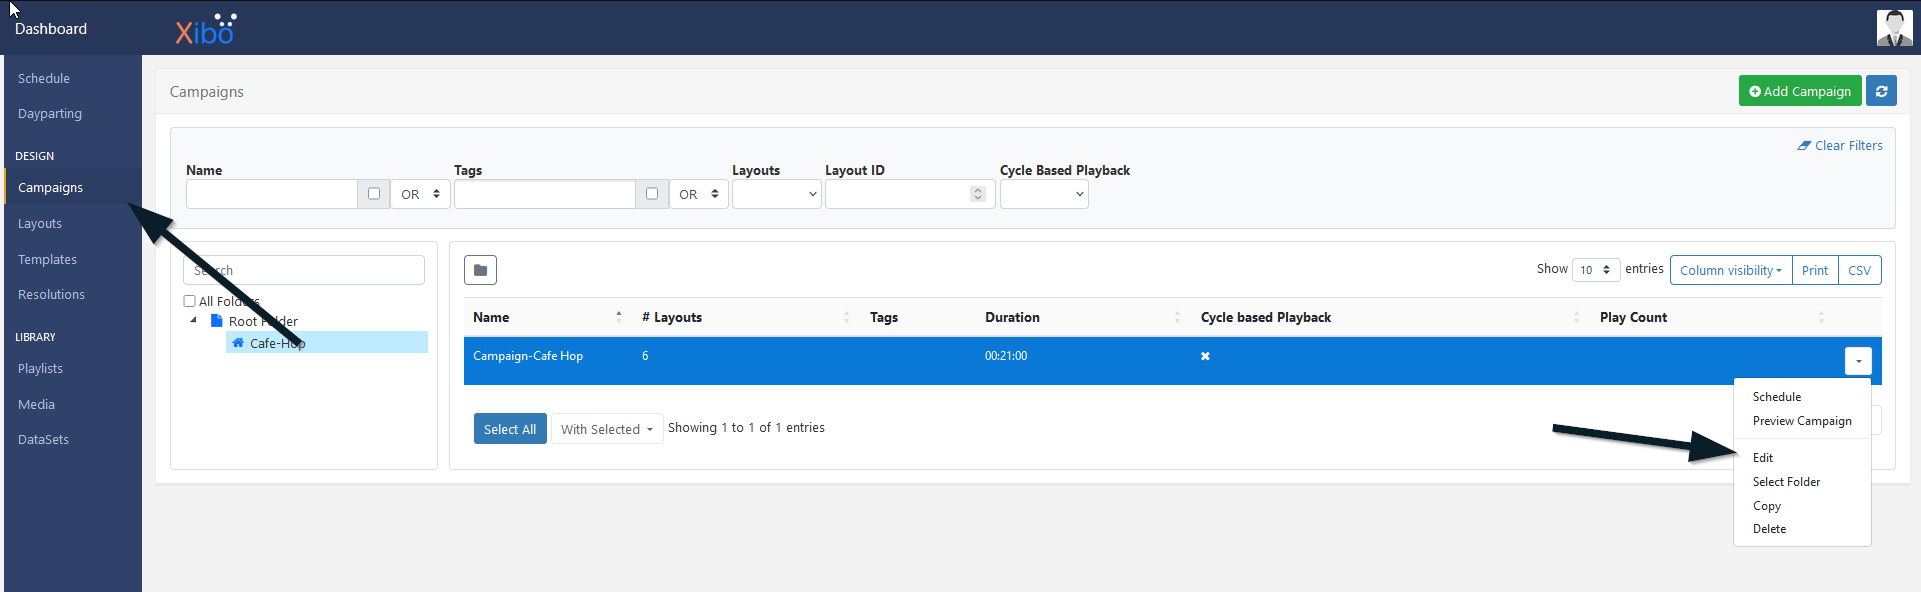Sort by Name column arrows icon
This screenshot has width=1921, height=592.
tap(619, 317)
